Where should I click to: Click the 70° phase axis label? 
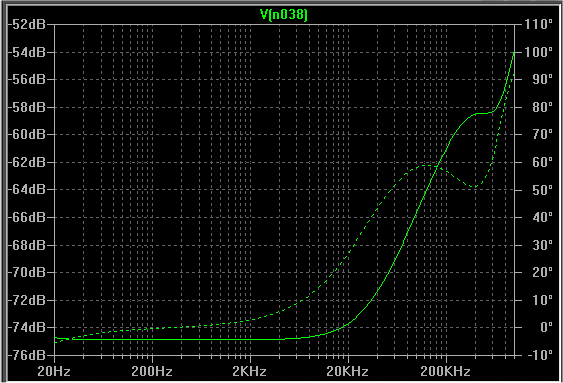tap(542, 135)
